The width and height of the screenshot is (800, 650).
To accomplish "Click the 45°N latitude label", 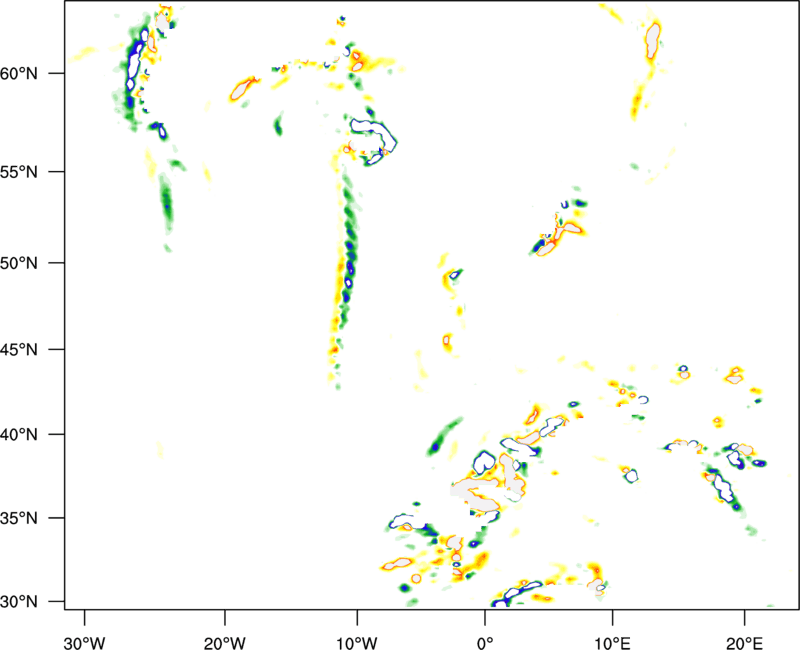I will [x=19, y=349].
